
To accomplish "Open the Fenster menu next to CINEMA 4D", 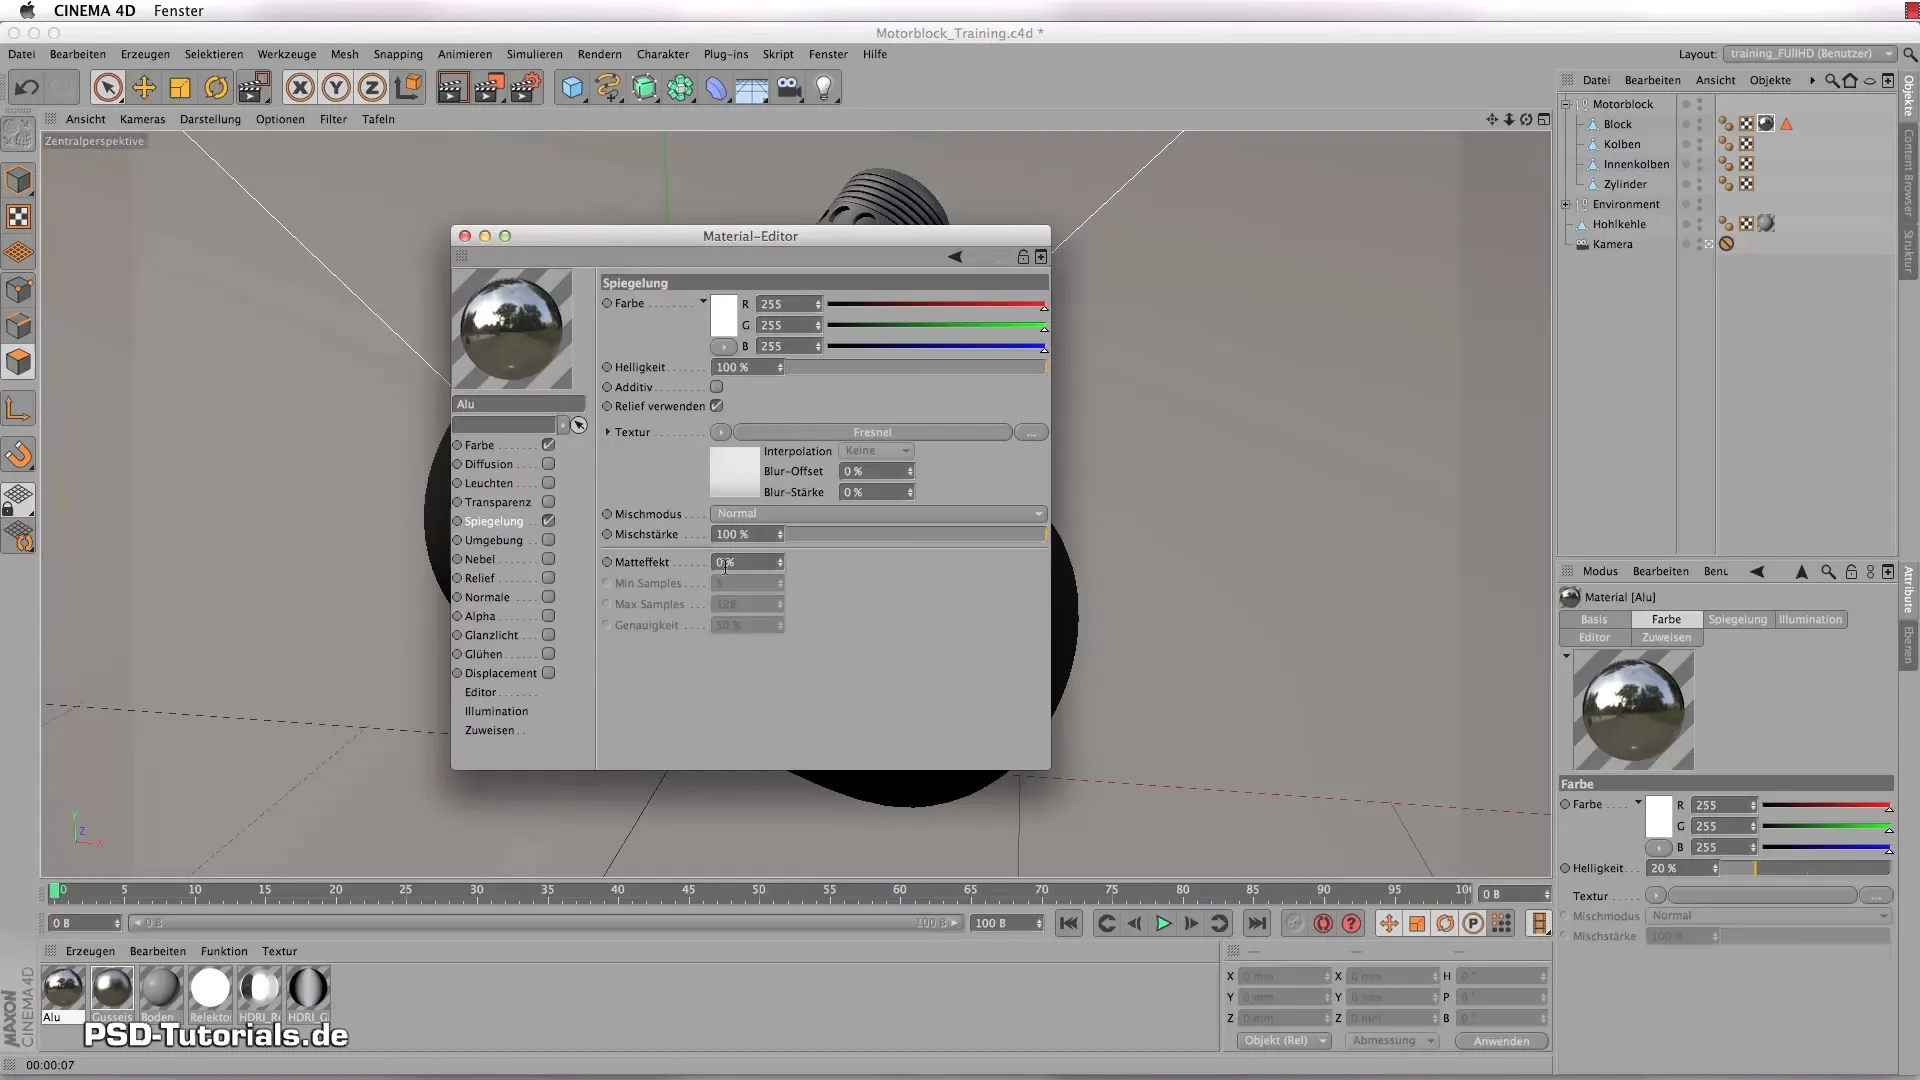I will tap(179, 11).
